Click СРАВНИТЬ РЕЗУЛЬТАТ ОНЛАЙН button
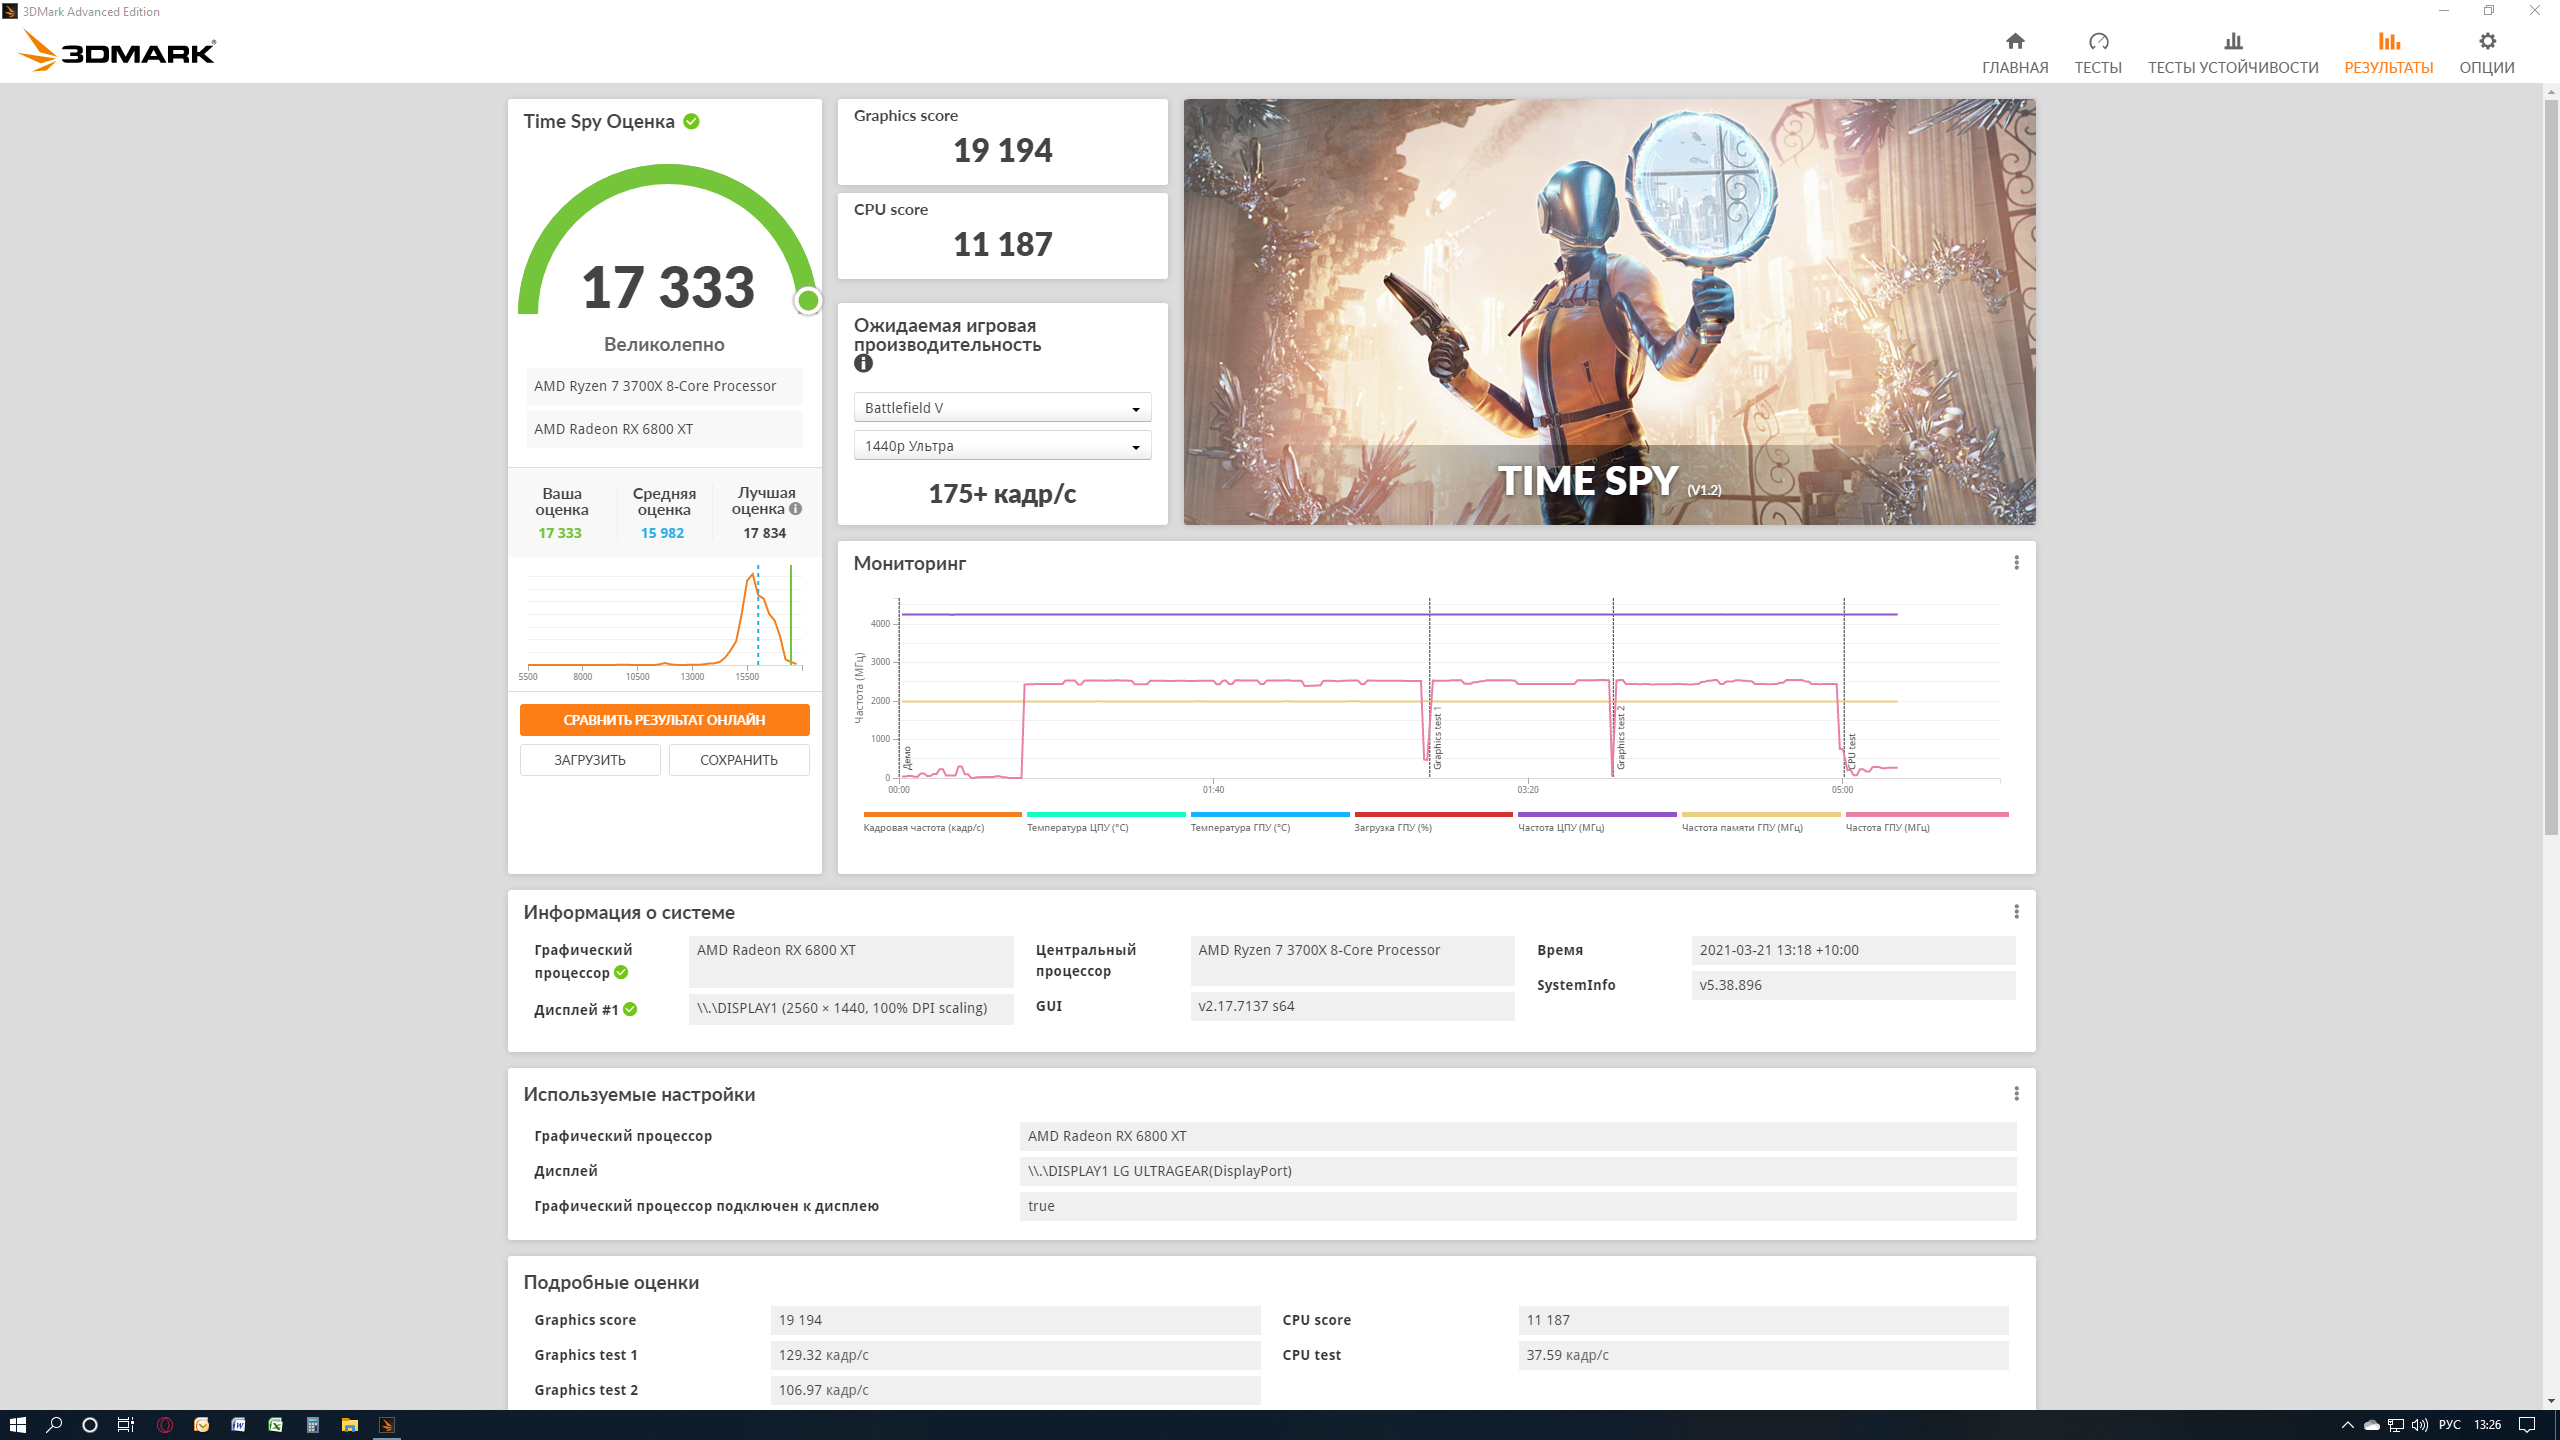Viewport: 2560px width, 1440px height. pyautogui.click(x=664, y=720)
